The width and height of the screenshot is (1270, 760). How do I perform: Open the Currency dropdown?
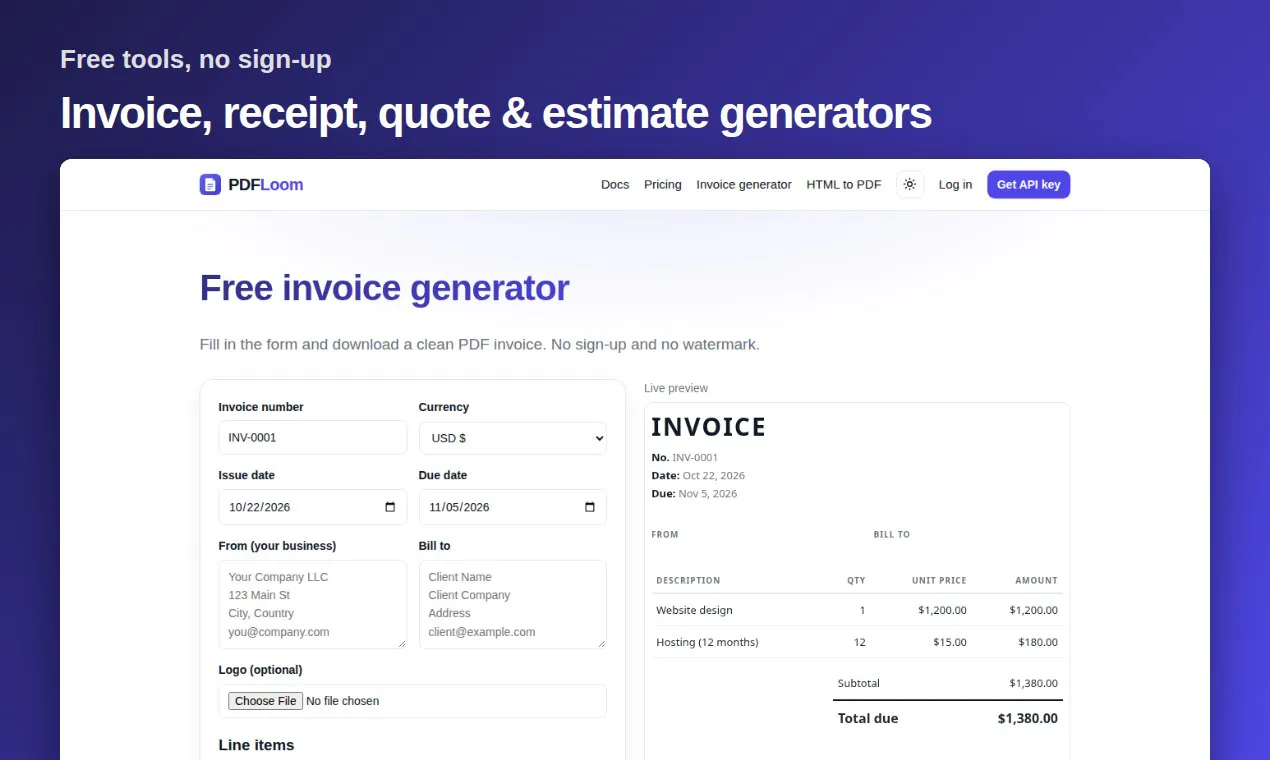[513, 438]
